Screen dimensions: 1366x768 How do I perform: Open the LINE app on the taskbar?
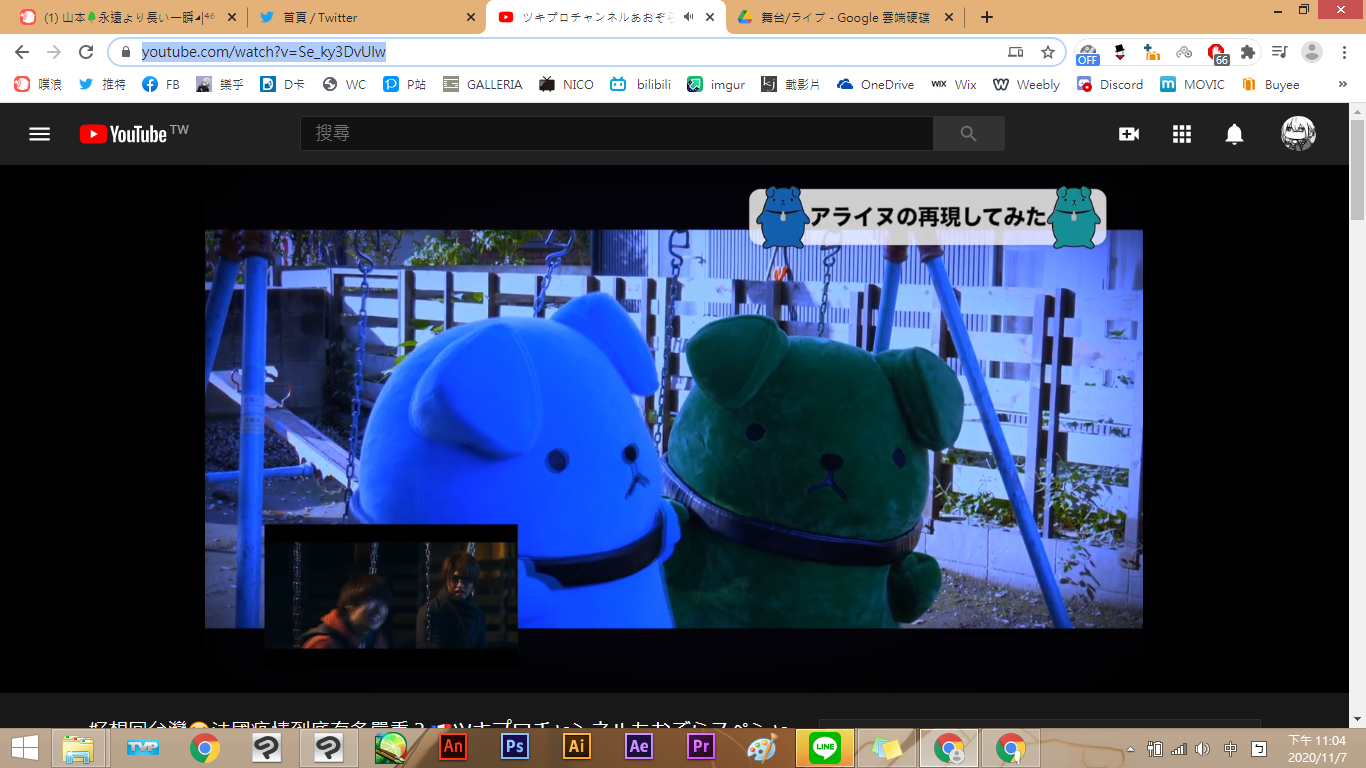[825, 747]
